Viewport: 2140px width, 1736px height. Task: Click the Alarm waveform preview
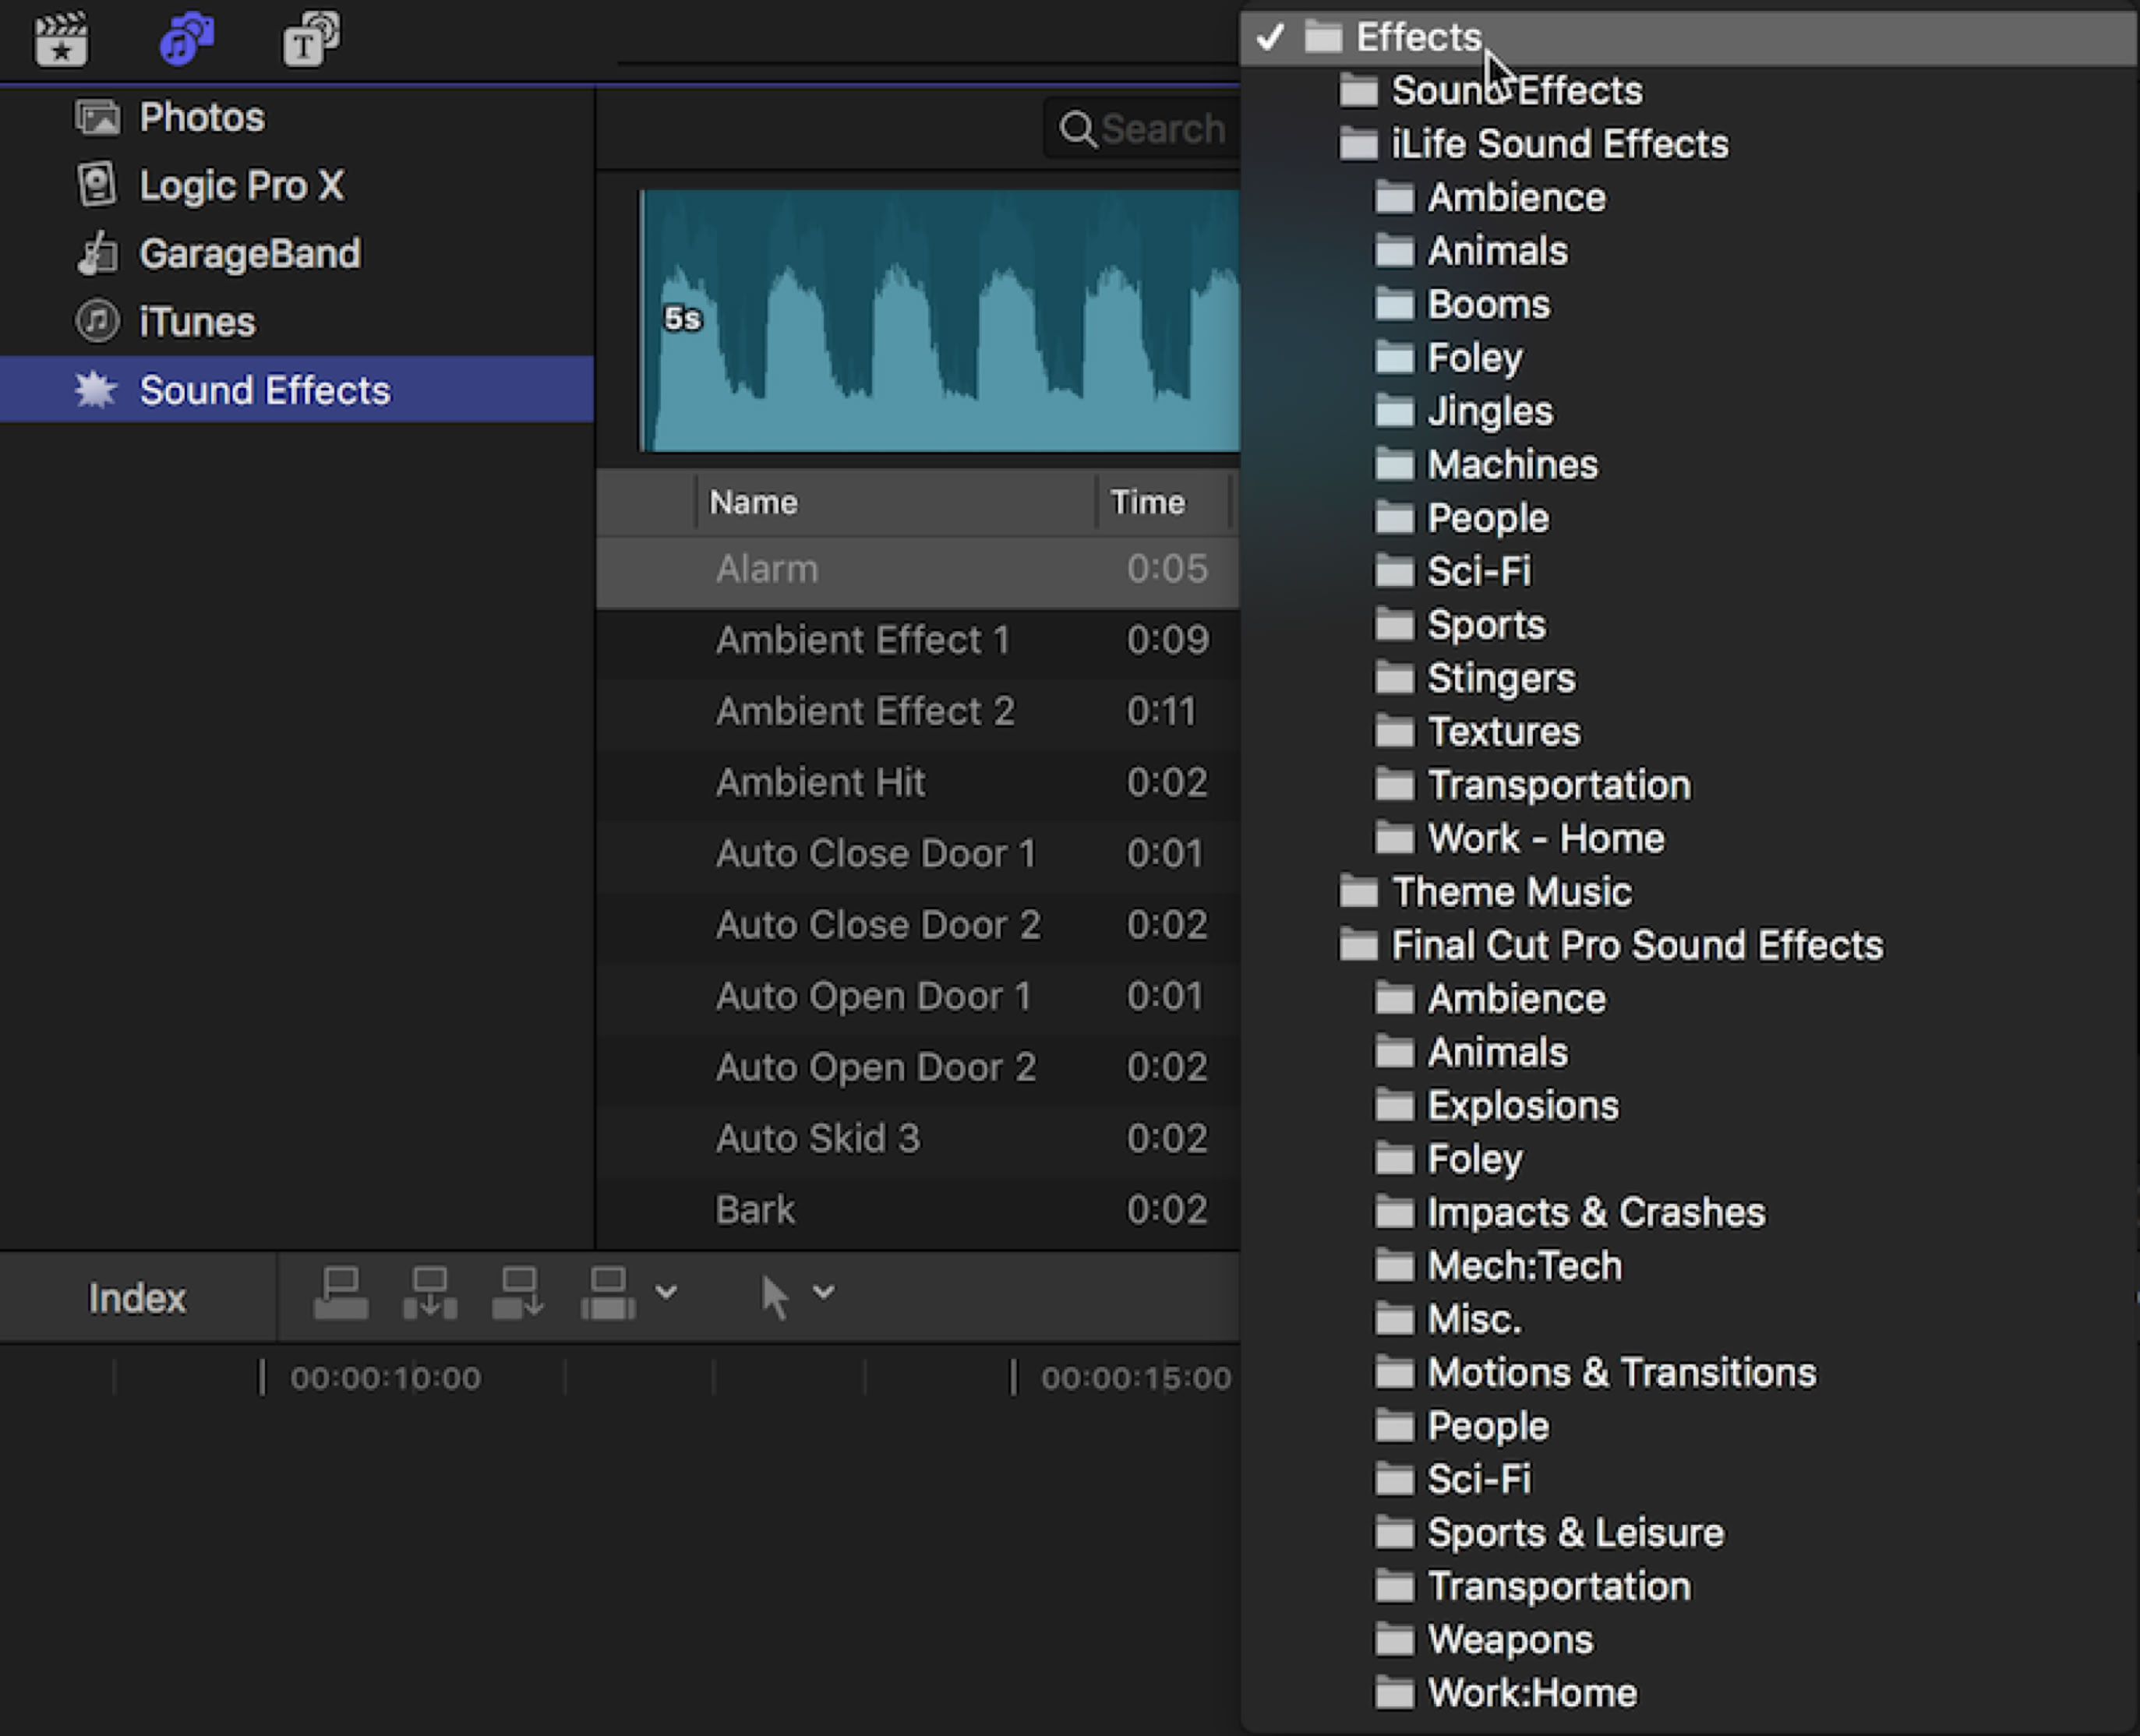(x=940, y=320)
